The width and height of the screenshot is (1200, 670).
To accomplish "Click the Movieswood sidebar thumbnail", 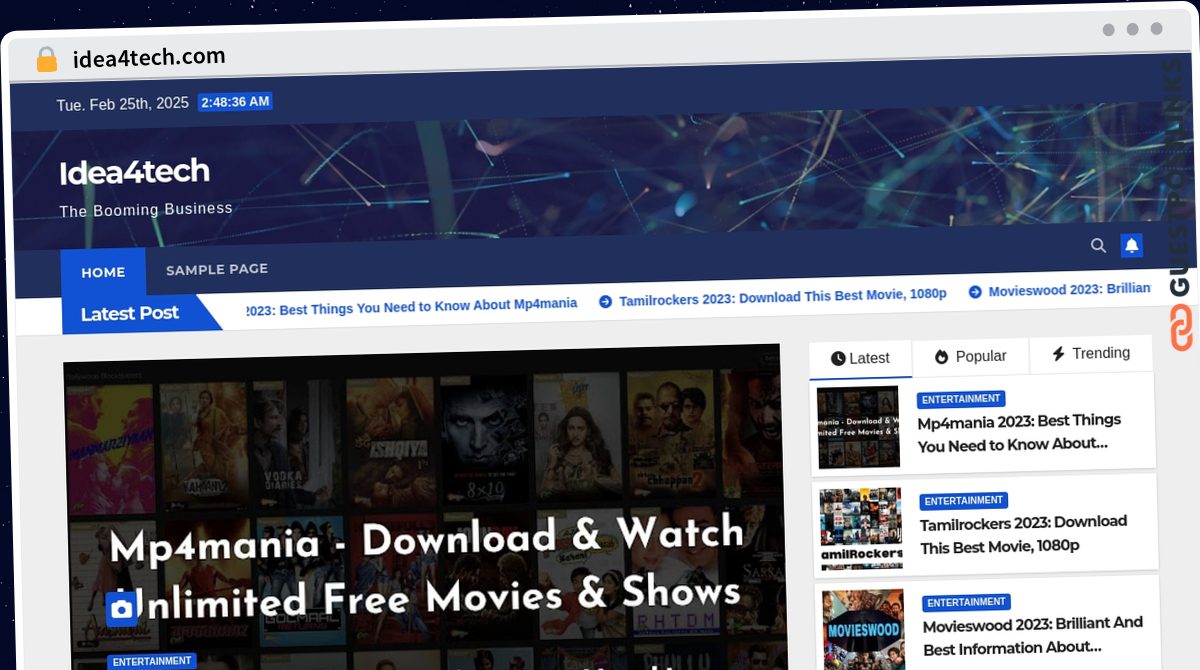I will coord(864,630).
